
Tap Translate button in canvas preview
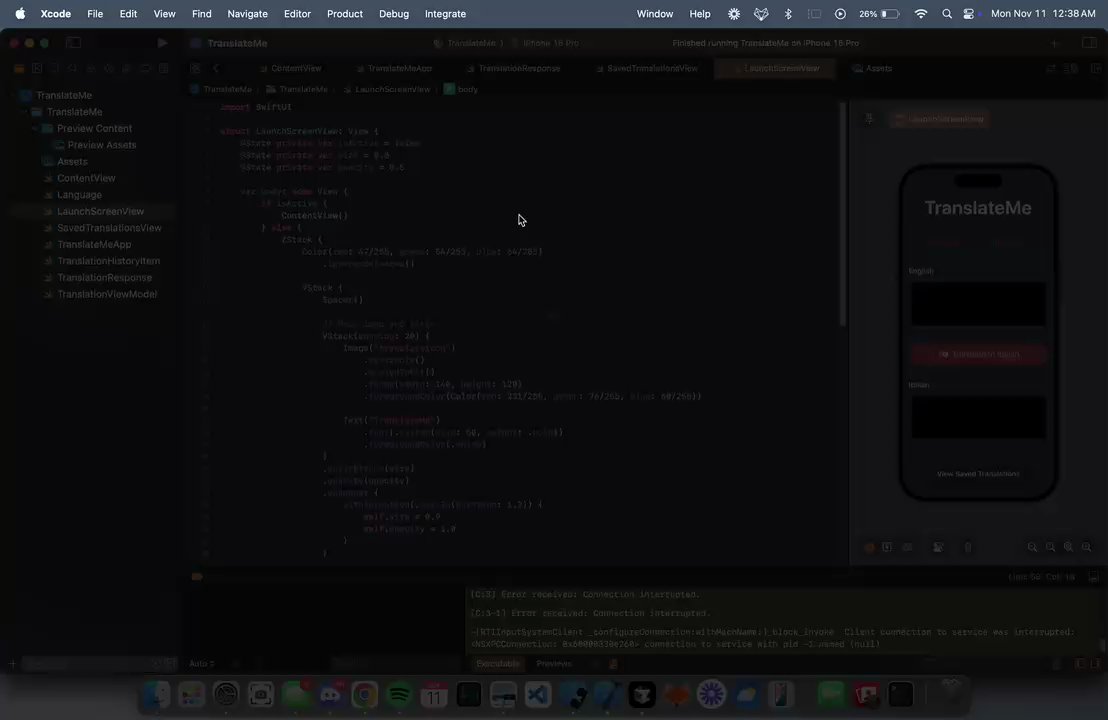(979, 355)
